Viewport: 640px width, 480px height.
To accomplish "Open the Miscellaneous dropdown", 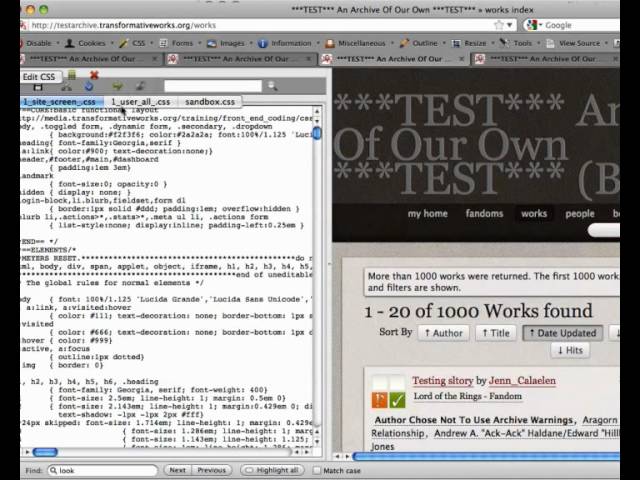I will pyautogui.click(x=359, y=43).
